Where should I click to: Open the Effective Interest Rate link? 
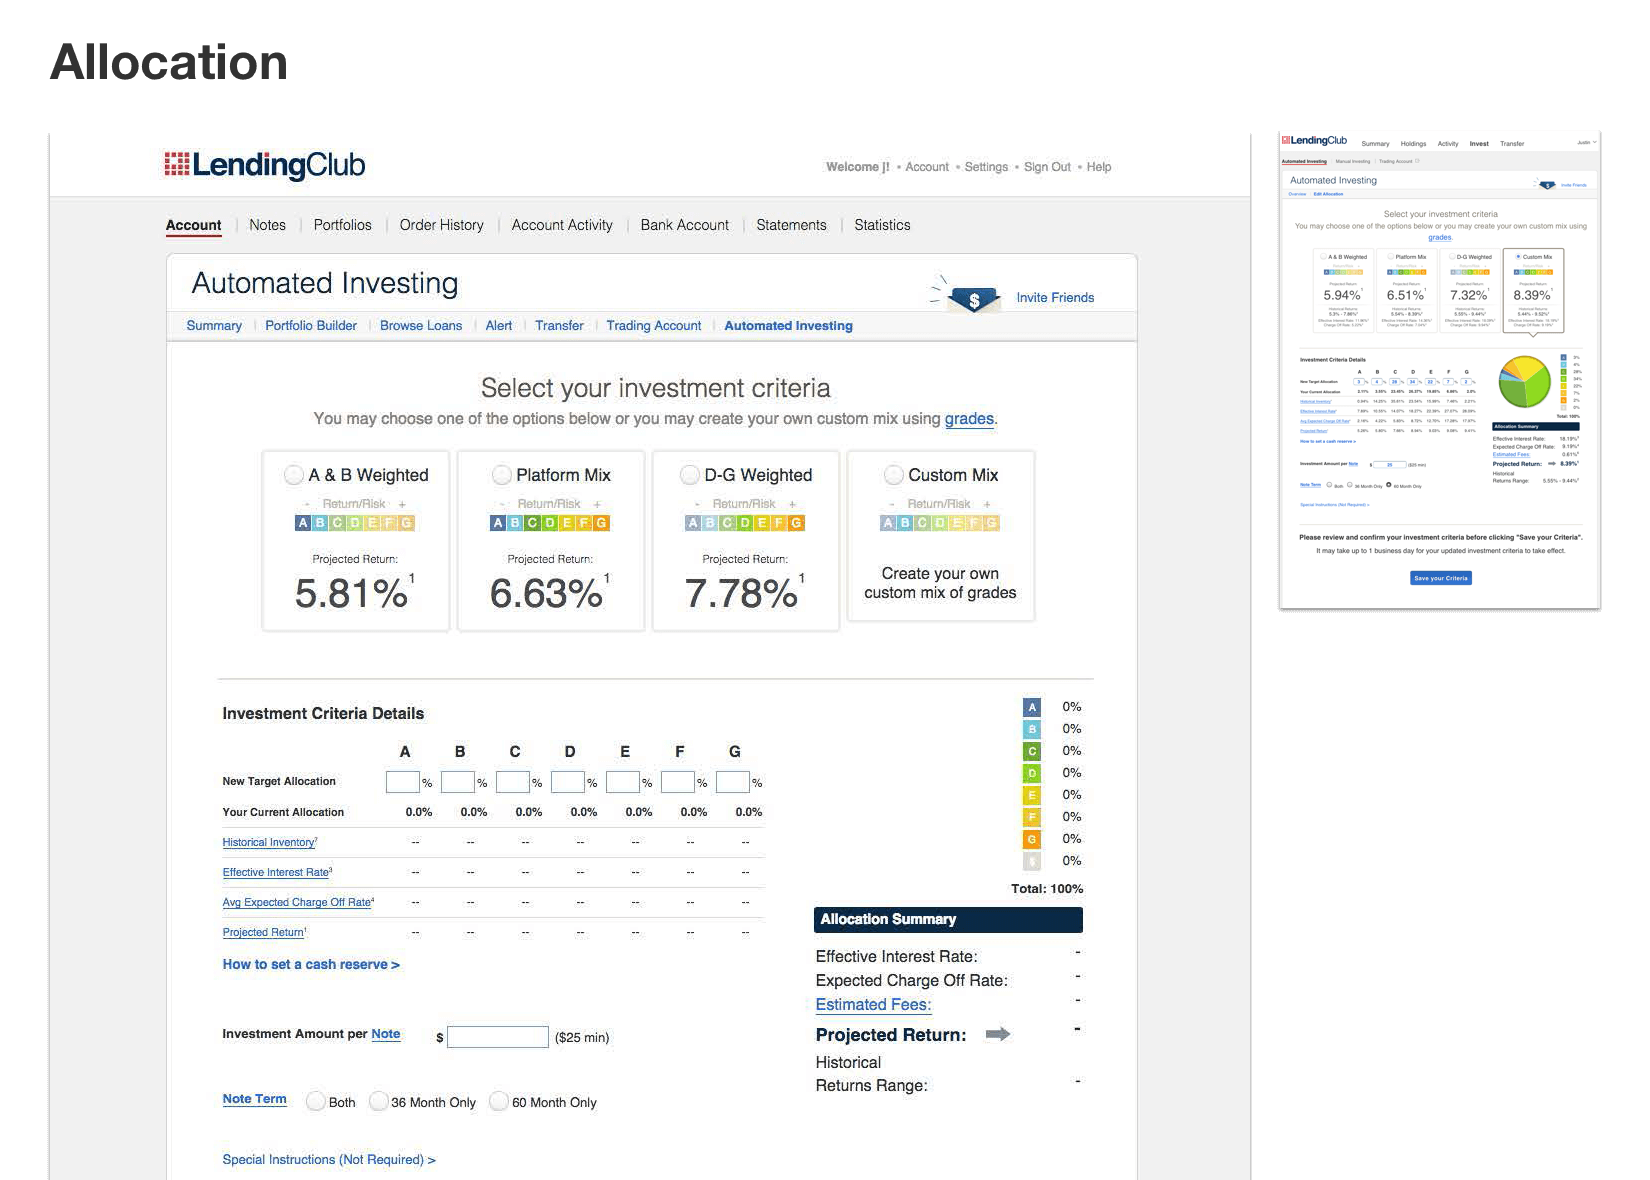(x=277, y=872)
